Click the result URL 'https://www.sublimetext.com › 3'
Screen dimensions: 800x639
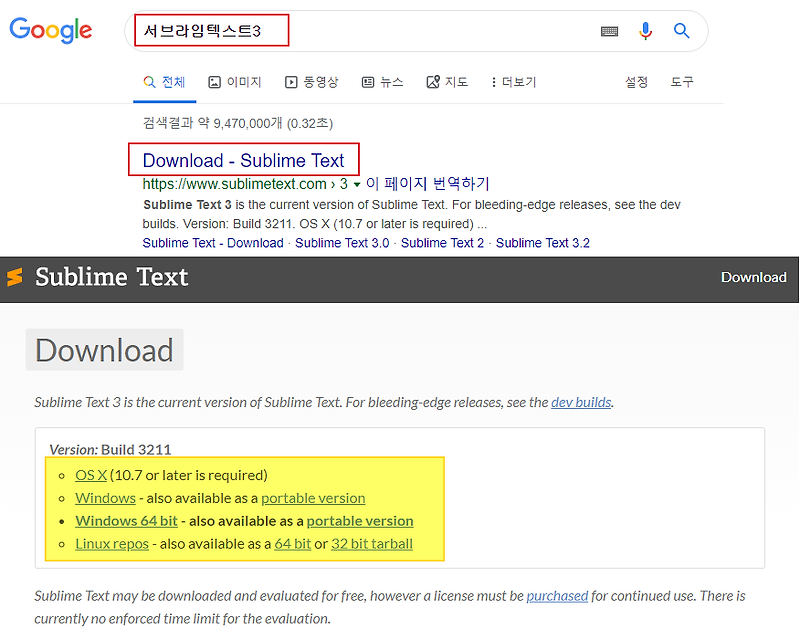tap(245, 184)
